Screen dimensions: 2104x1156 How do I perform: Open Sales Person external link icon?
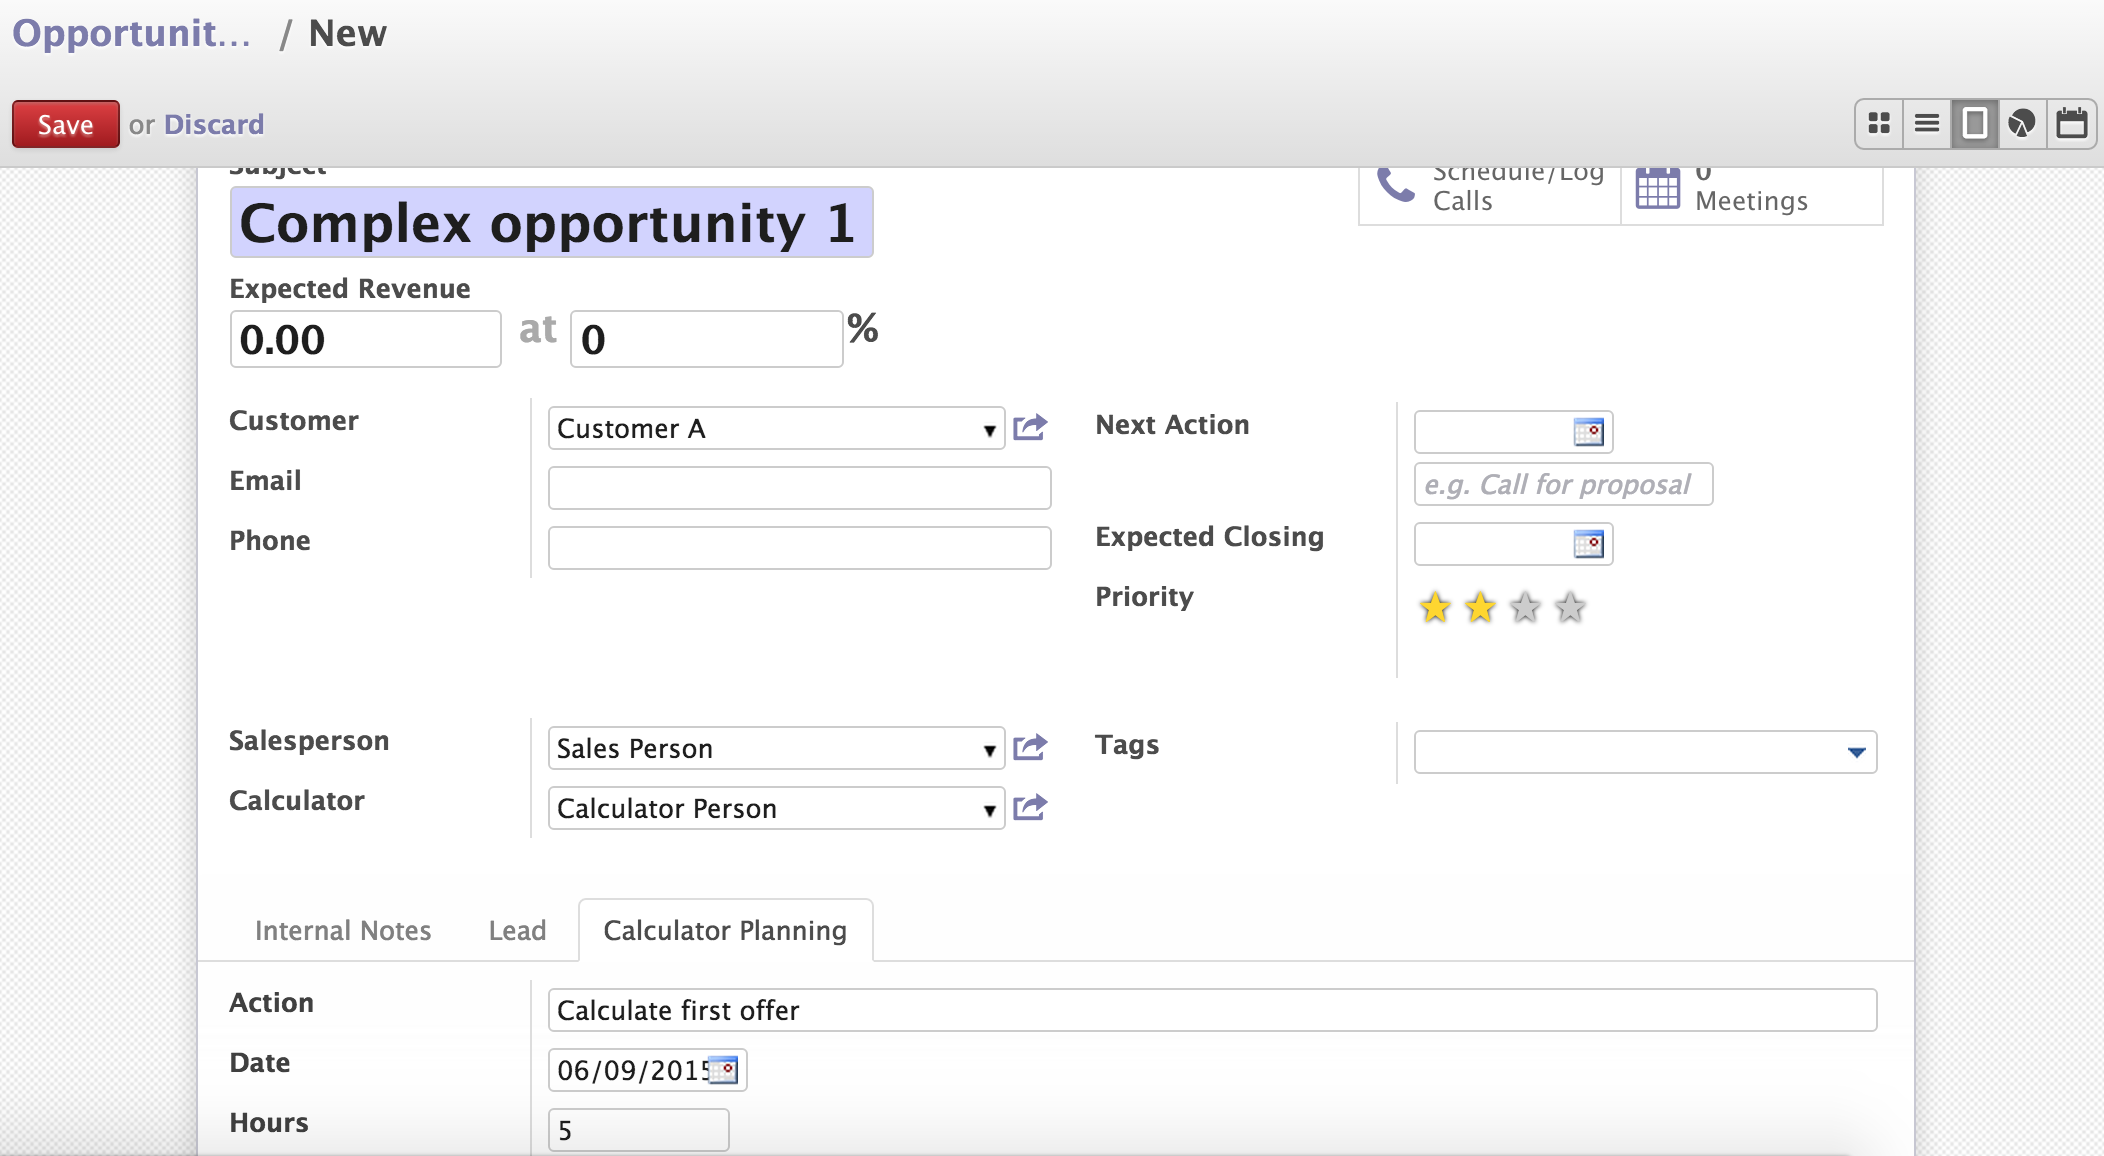pos(1030,748)
